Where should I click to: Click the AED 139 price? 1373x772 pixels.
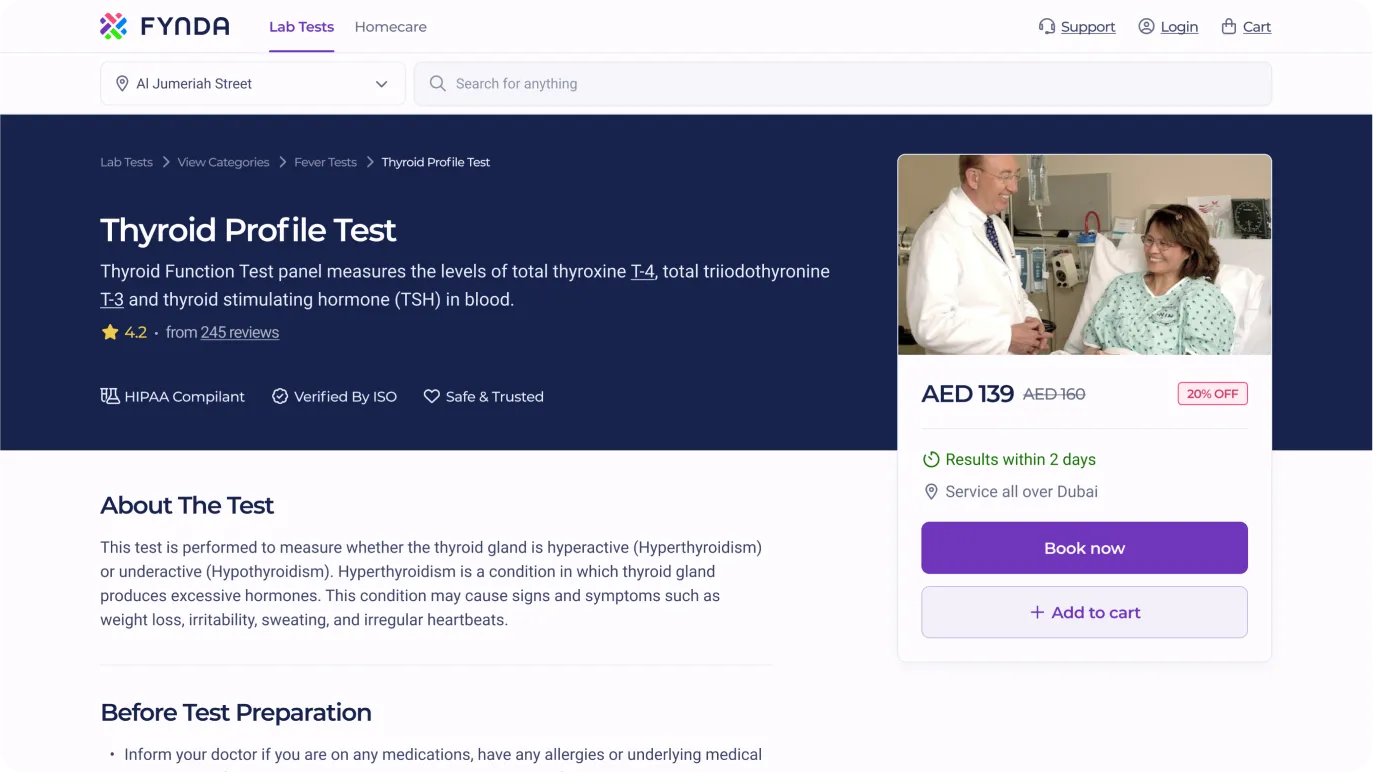pyautogui.click(x=968, y=394)
